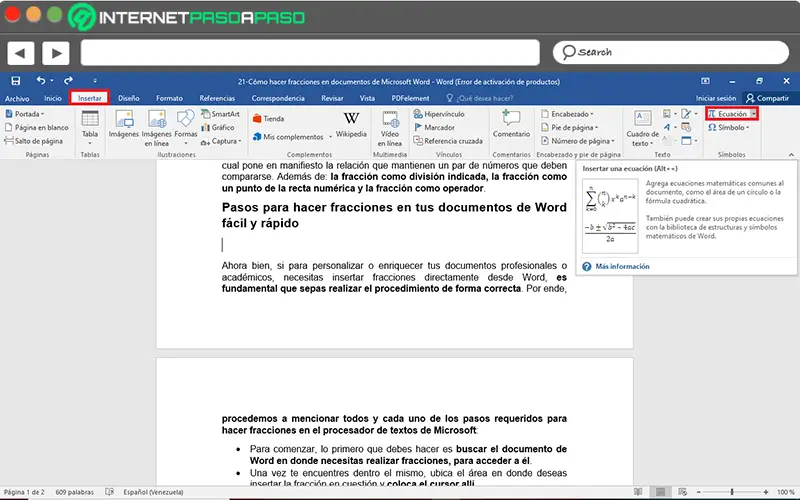Insert date and time icon
Screen dimensions: 800x500
tap(686, 128)
